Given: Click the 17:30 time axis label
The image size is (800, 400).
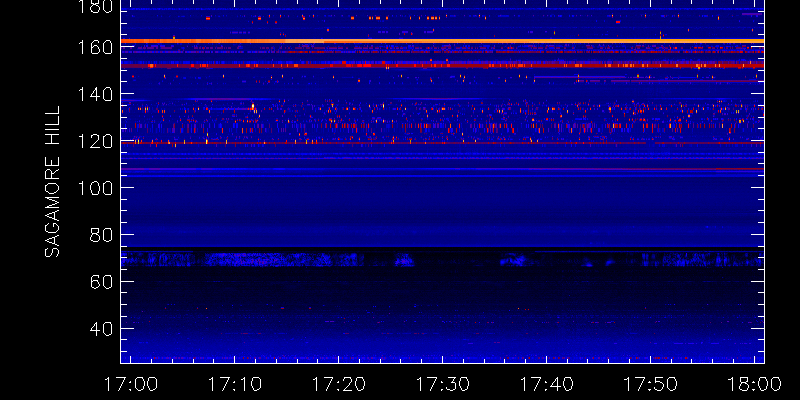Looking at the screenshot, I should pyautogui.click(x=442, y=384).
